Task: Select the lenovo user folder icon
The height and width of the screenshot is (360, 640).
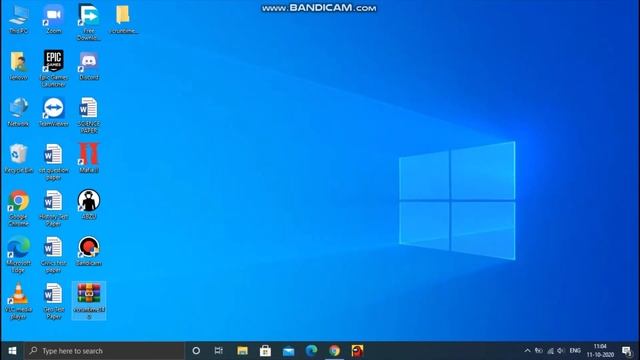Action: click(x=18, y=66)
